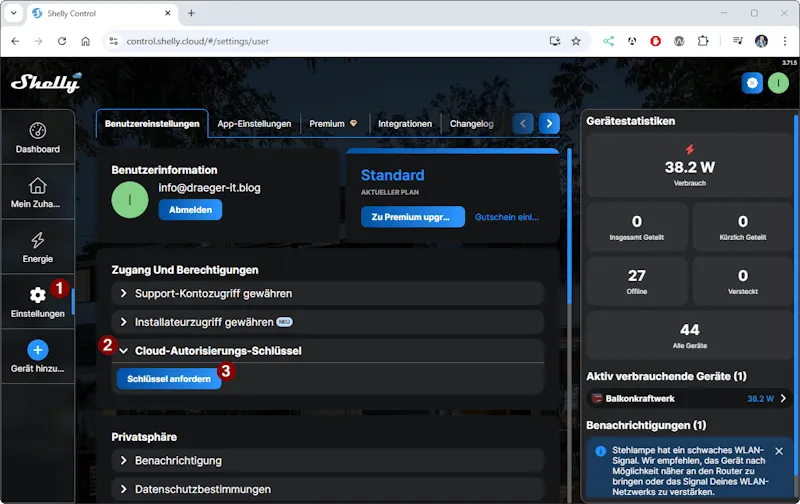This screenshot has height=504, width=800.
Task: Expand the Datenschutzbestimmungen section
Action: click(124, 489)
